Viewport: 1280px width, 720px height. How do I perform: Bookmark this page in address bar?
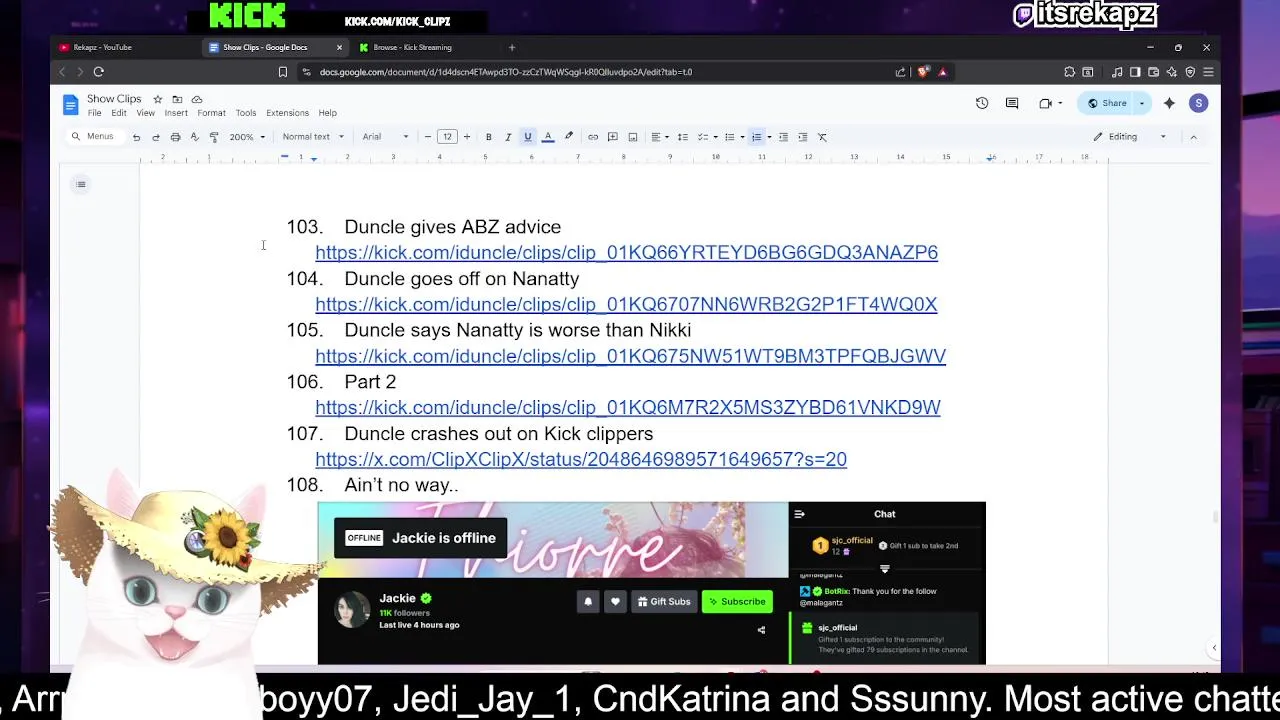[x=283, y=72]
